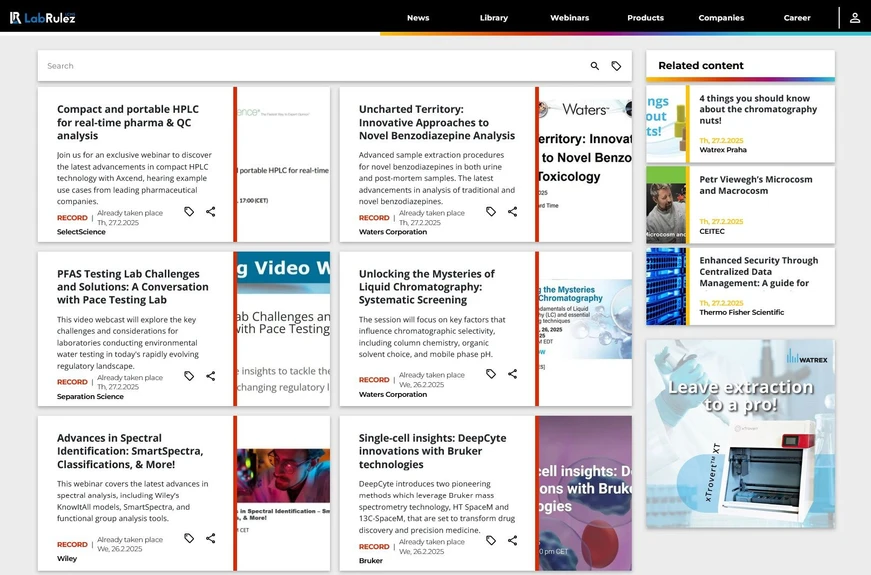The width and height of the screenshot is (871, 575).
Task: Click Petr Viewegh portrait thumbnail
Action: pyautogui.click(x=665, y=205)
